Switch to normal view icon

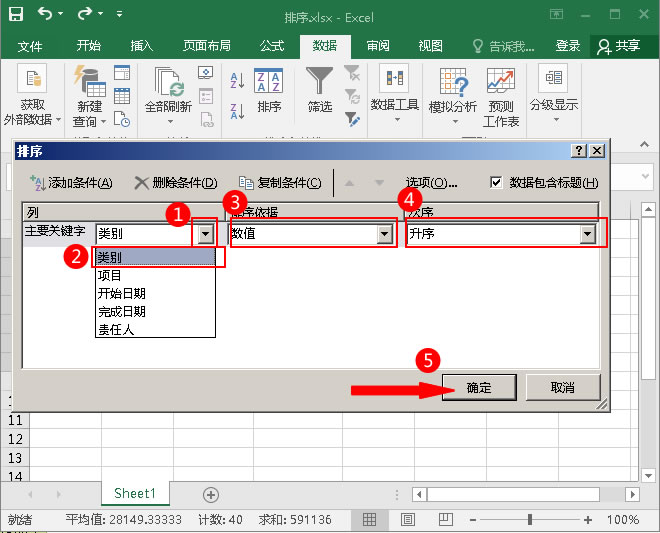(x=369, y=520)
